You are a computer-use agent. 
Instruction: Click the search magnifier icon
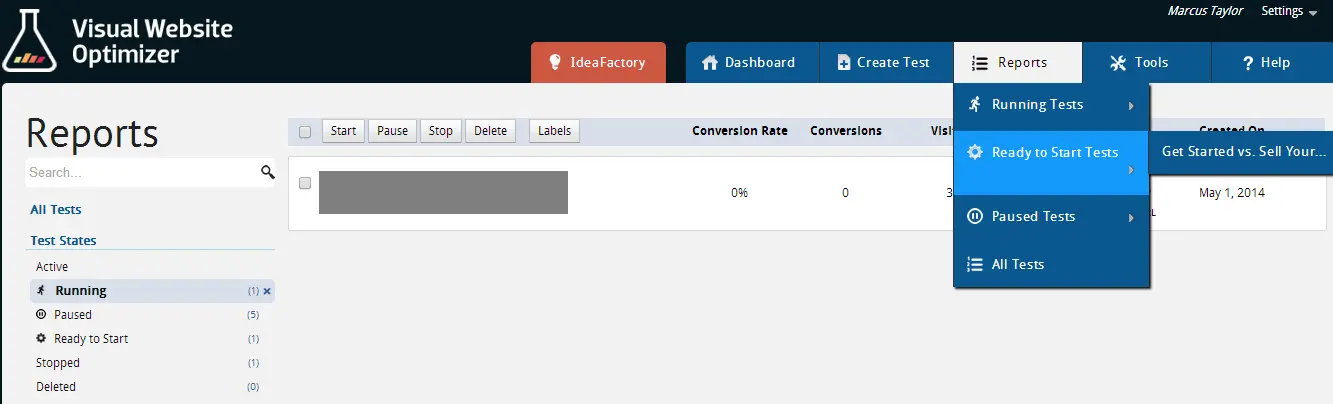tap(268, 172)
